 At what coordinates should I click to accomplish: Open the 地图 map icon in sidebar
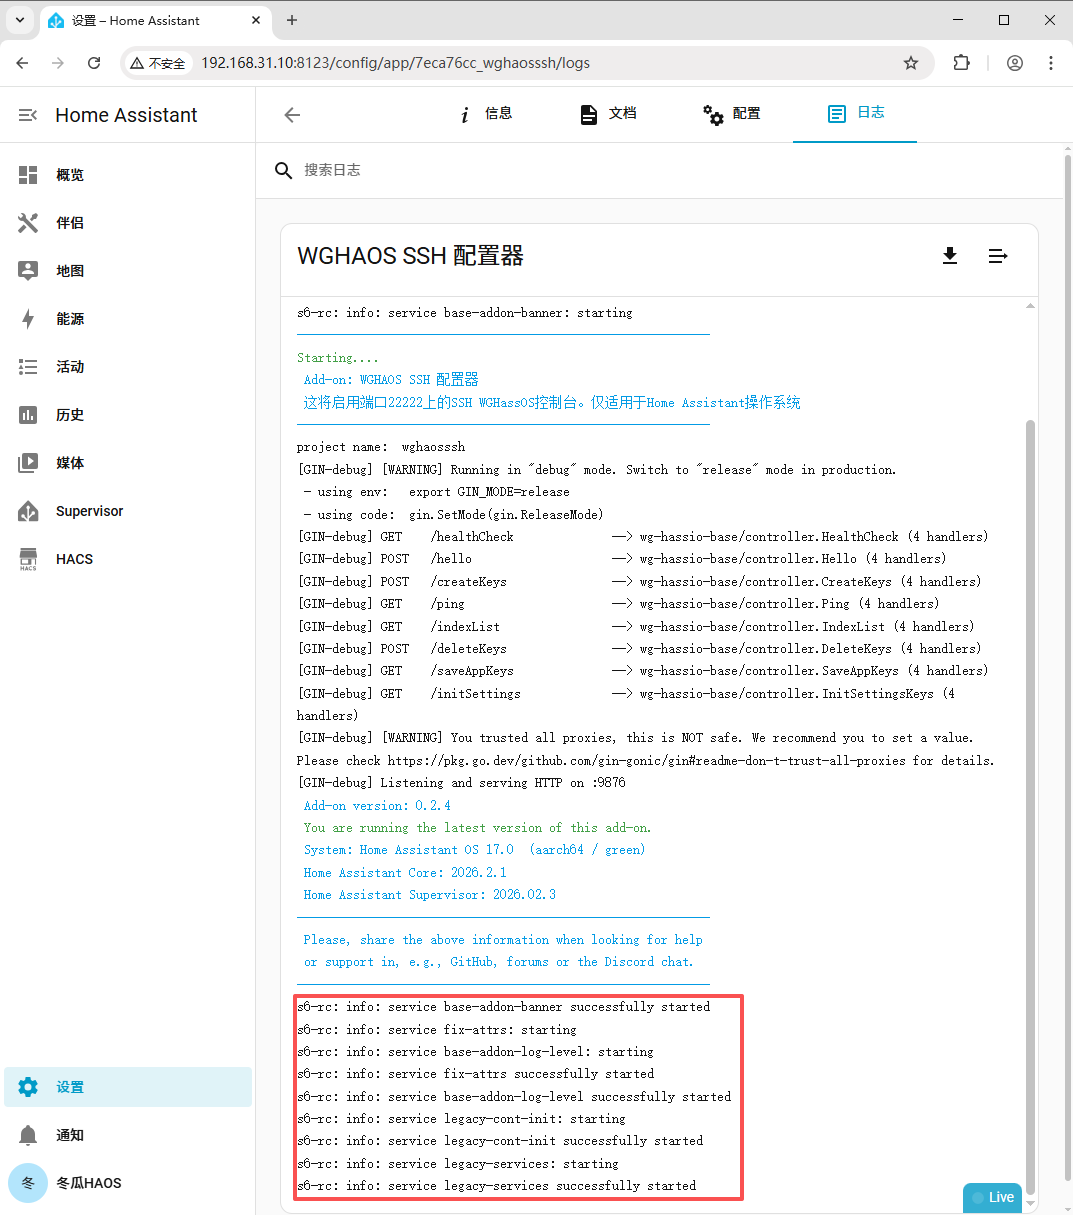pyautogui.click(x=28, y=271)
